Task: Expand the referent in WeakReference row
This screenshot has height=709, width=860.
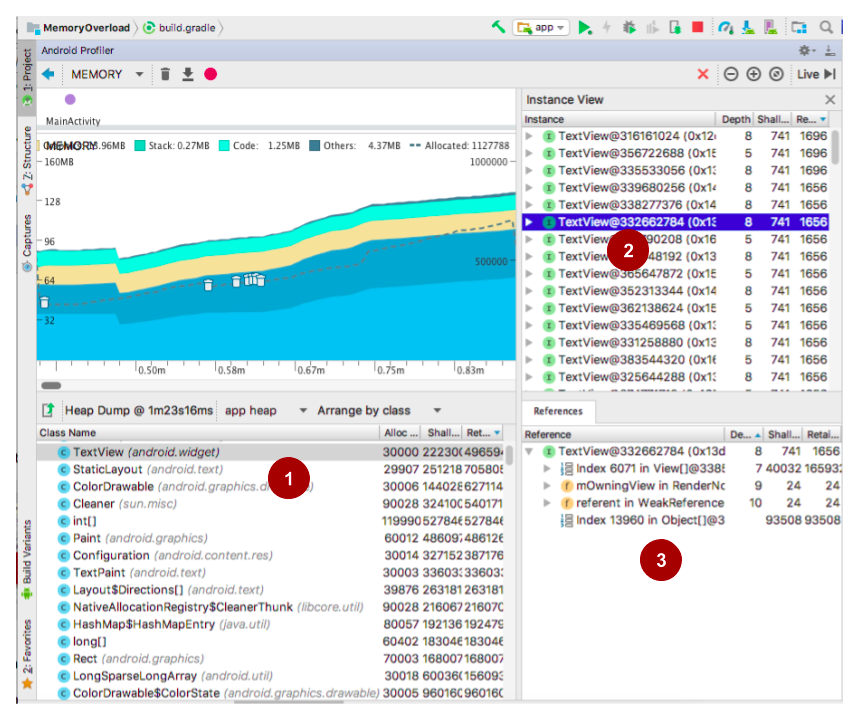Action: [547, 503]
